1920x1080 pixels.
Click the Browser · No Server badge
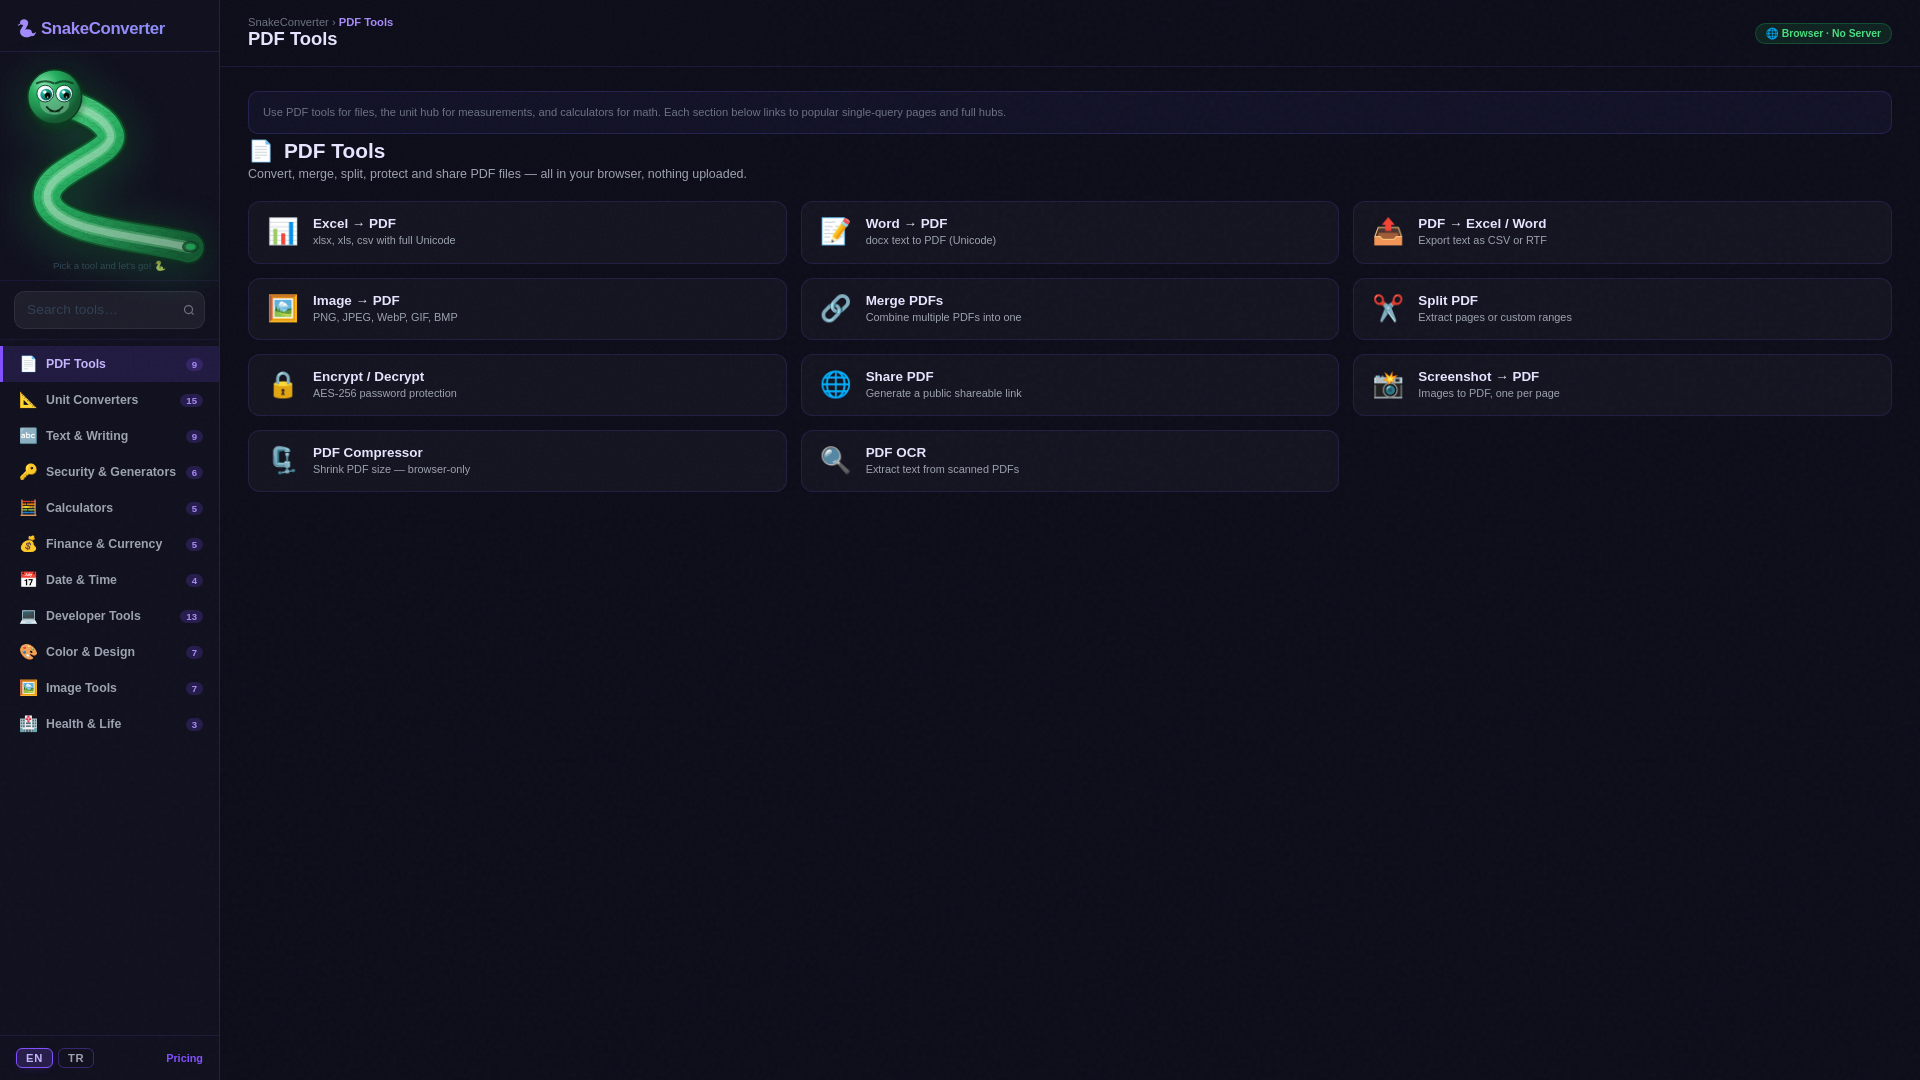pyautogui.click(x=1823, y=33)
